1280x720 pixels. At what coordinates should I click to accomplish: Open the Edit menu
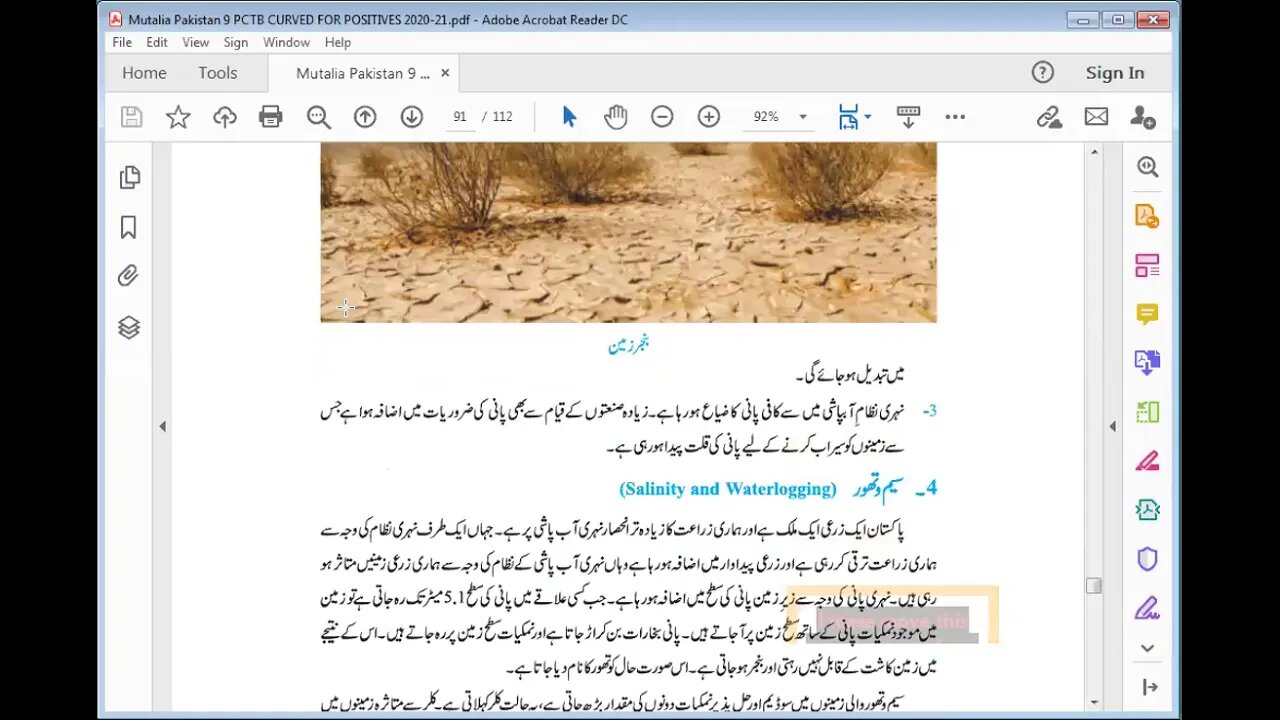(x=157, y=42)
